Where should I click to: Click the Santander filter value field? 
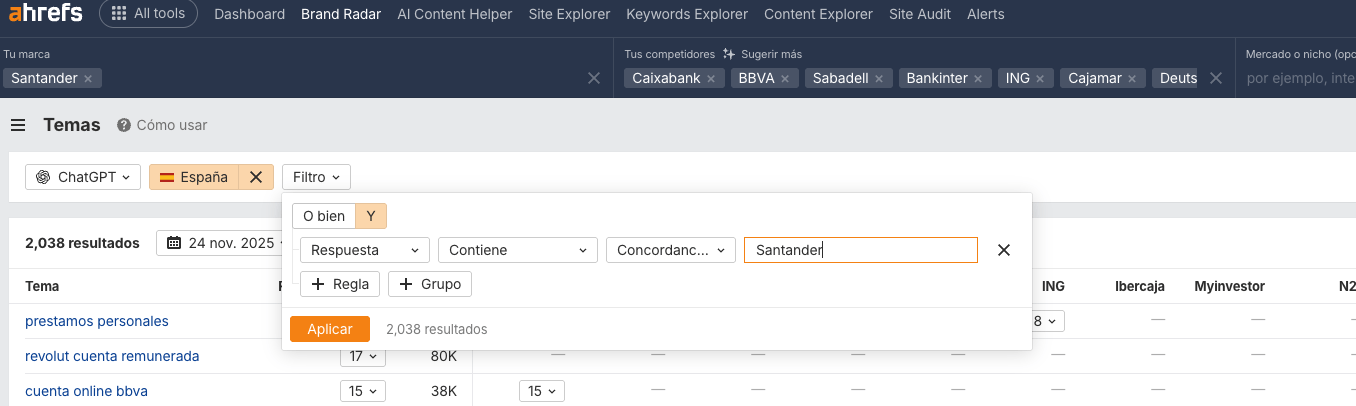click(x=860, y=250)
